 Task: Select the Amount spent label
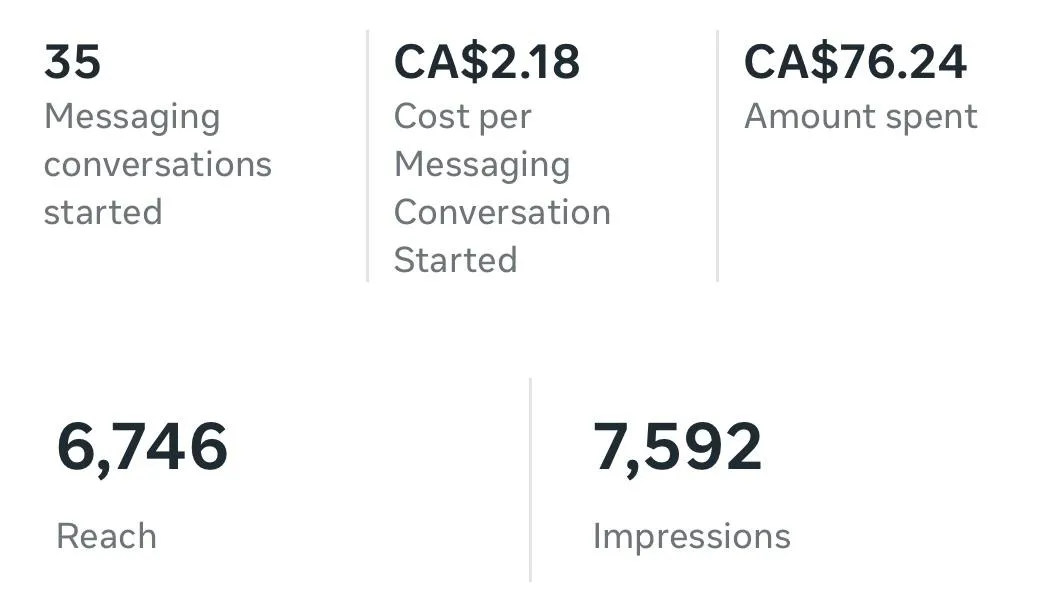(x=861, y=116)
